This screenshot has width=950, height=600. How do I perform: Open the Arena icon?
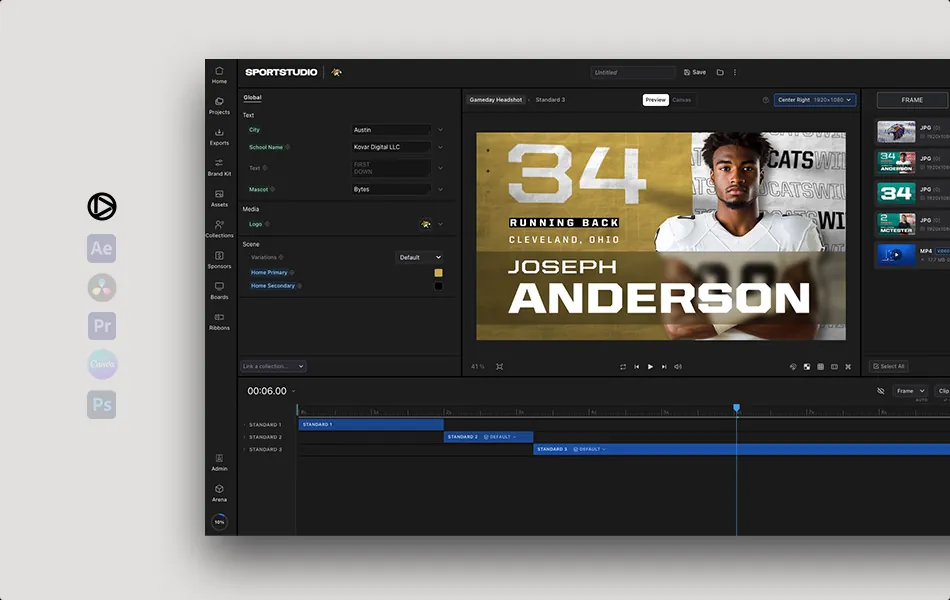coord(219,493)
